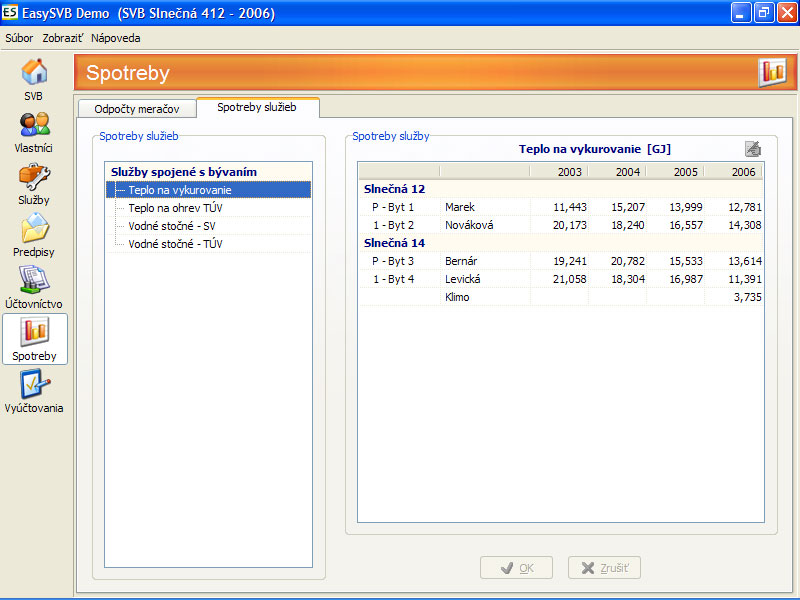The width and height of the screenshot is (800, 600).
Task: Click the value 20,173 for Nováková
Action: tap(570, 225)
